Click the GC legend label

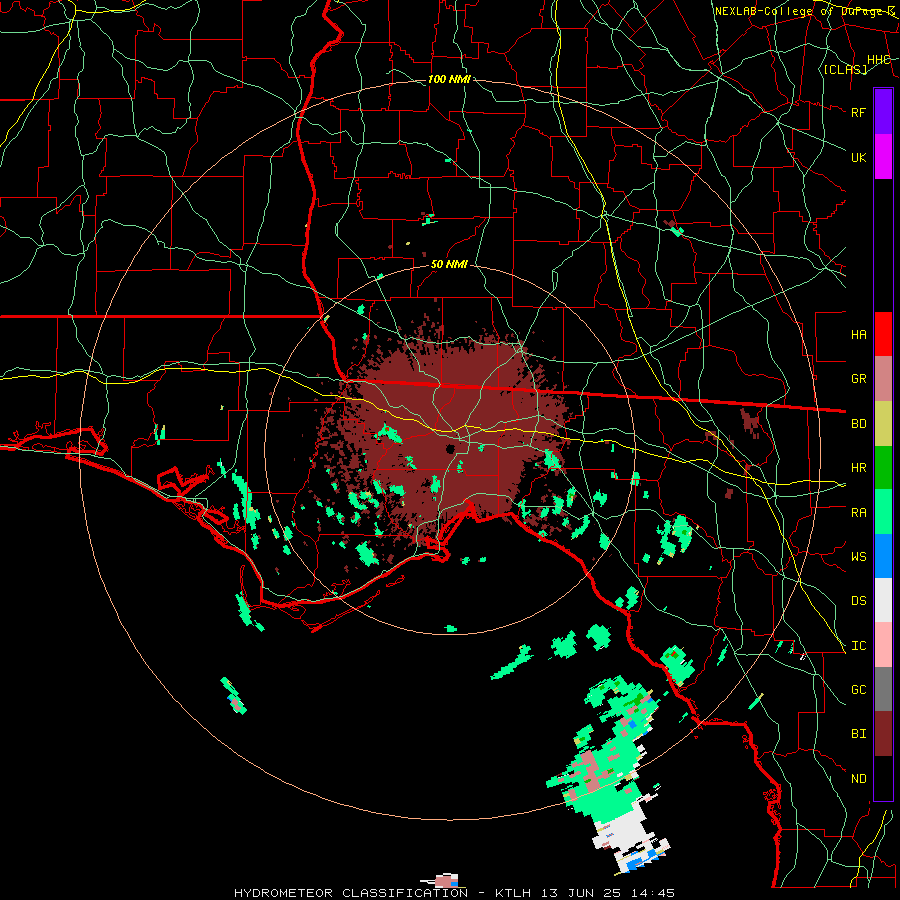[x=858, y=690]
